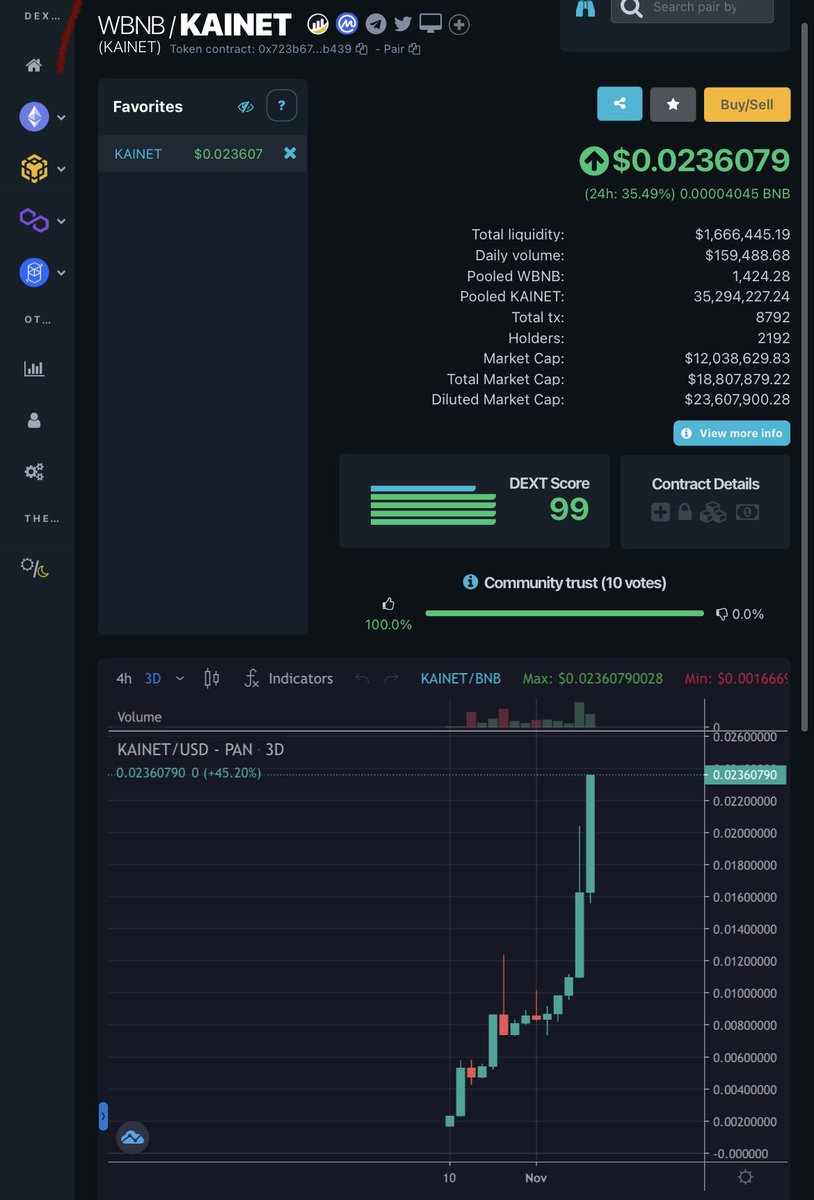814x1200 pixels.
Task: Click the stacked blocks icon in Contract Details
Action: click(713, 512)
